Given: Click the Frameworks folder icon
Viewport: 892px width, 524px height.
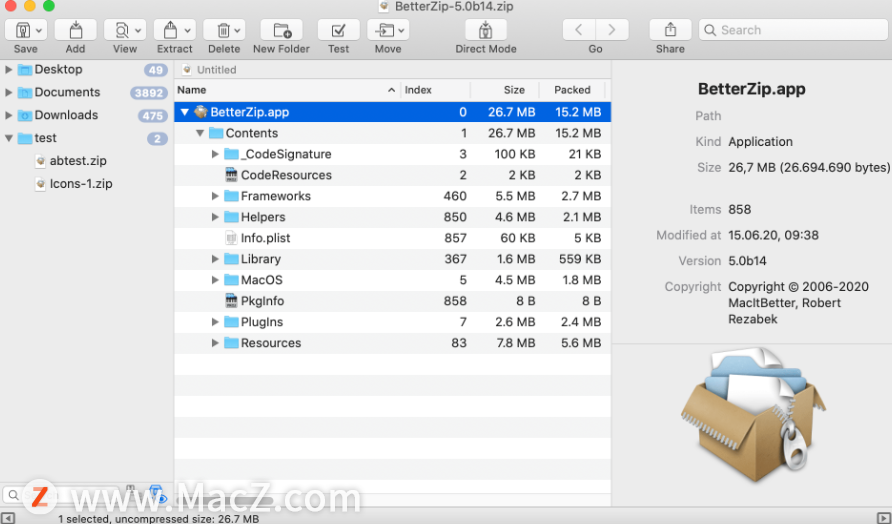Looking at the screenshot, I should pos(231,196).
